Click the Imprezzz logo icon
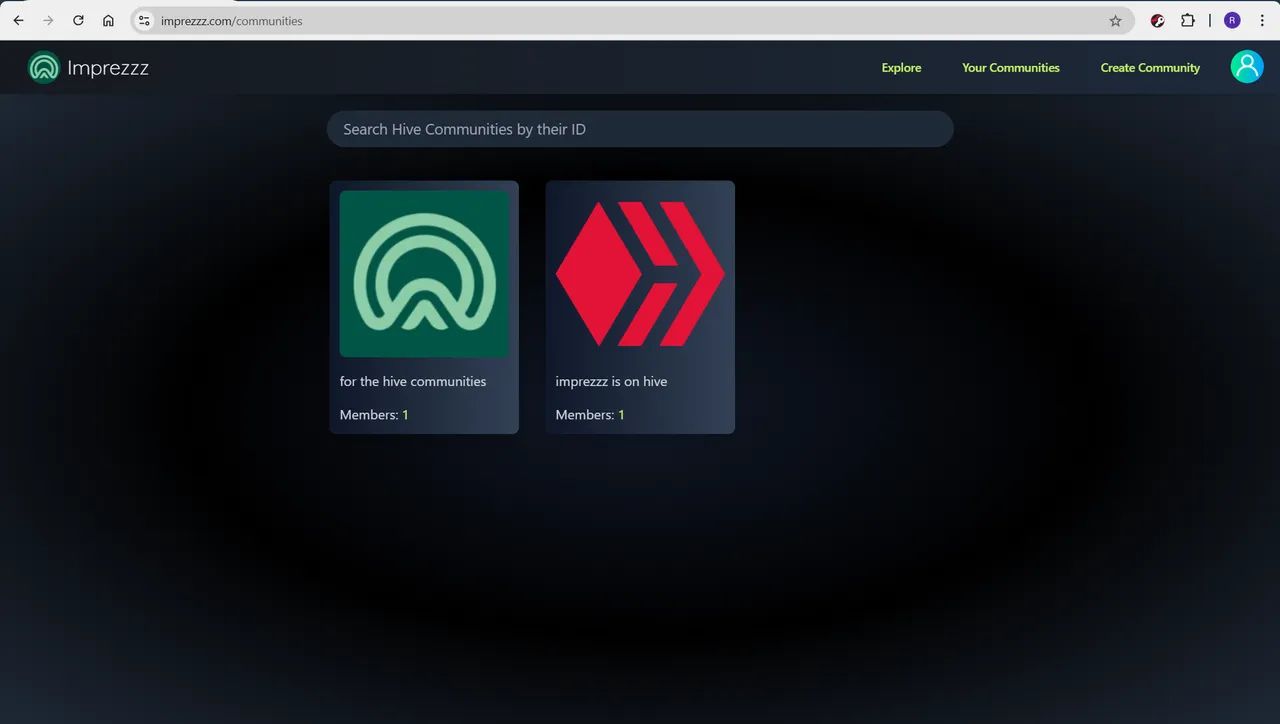Viewport: 1280px width, 724px height. [44, 68]
